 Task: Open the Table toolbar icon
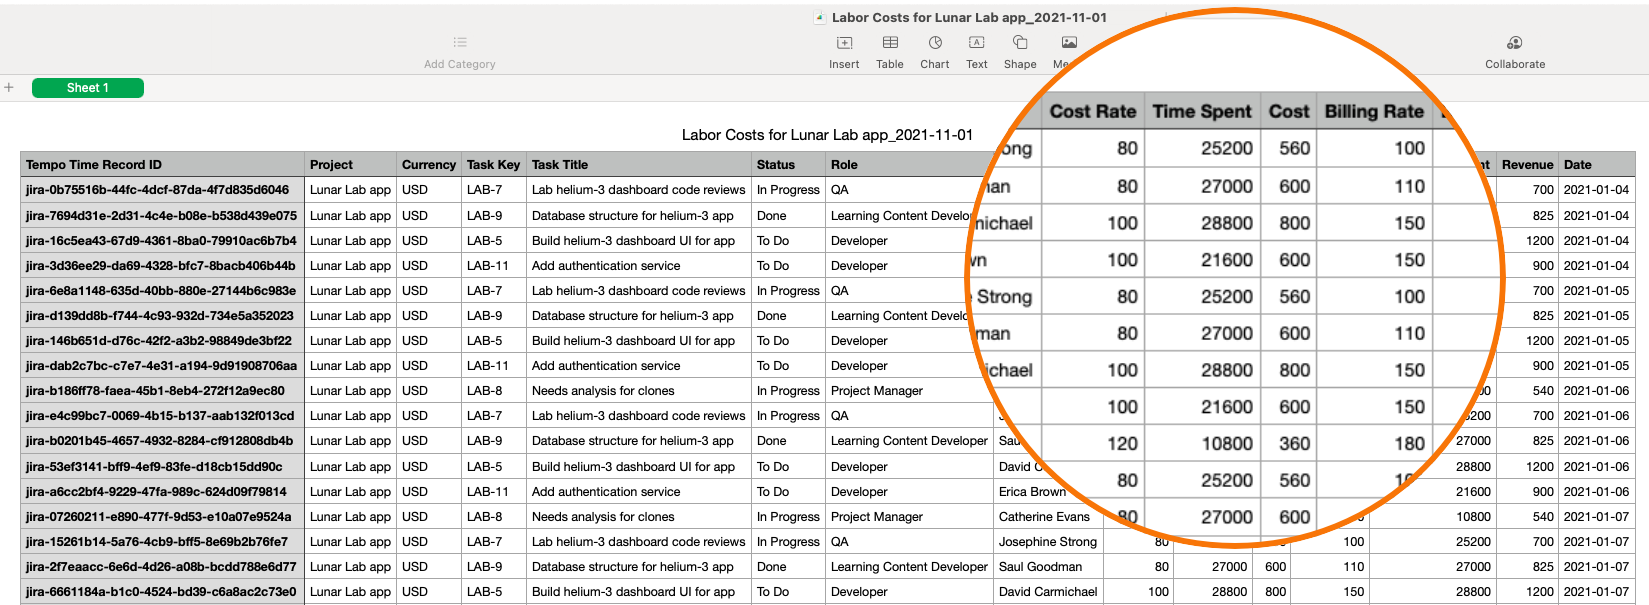pyautogui.click(x=890, y=43)
